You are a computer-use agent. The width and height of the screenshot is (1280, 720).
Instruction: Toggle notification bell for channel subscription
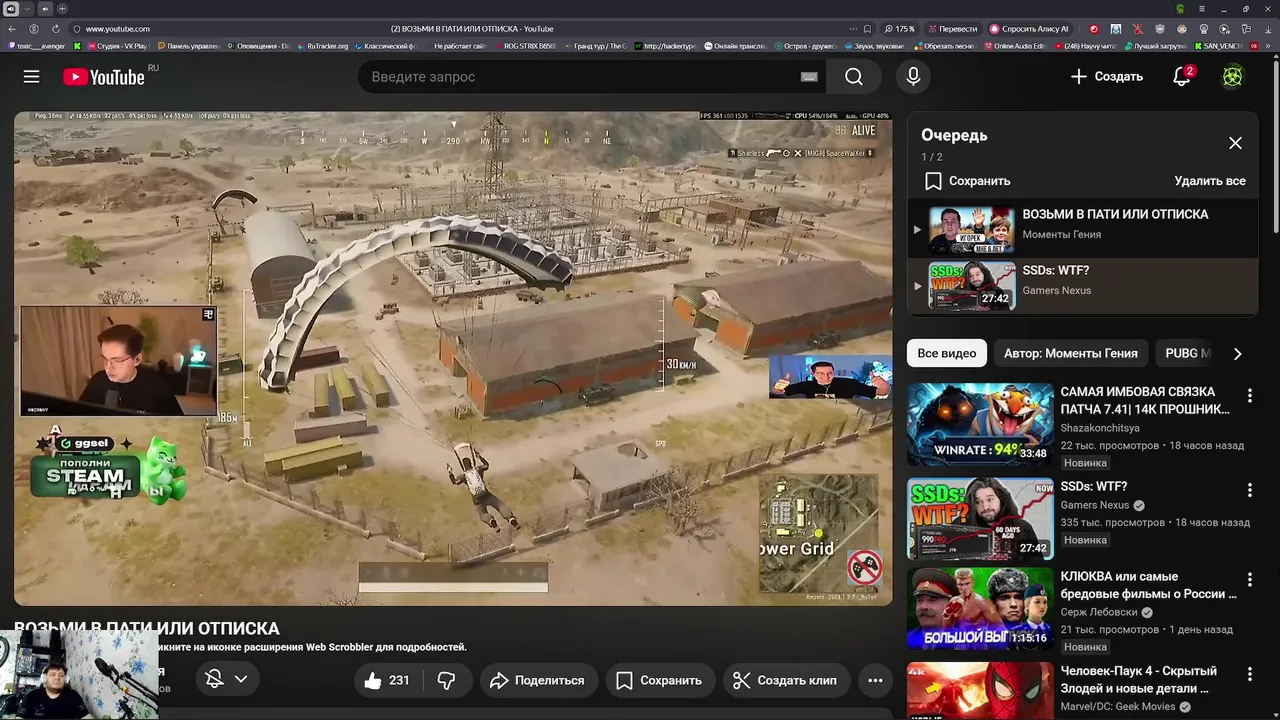tap(214, 679)
